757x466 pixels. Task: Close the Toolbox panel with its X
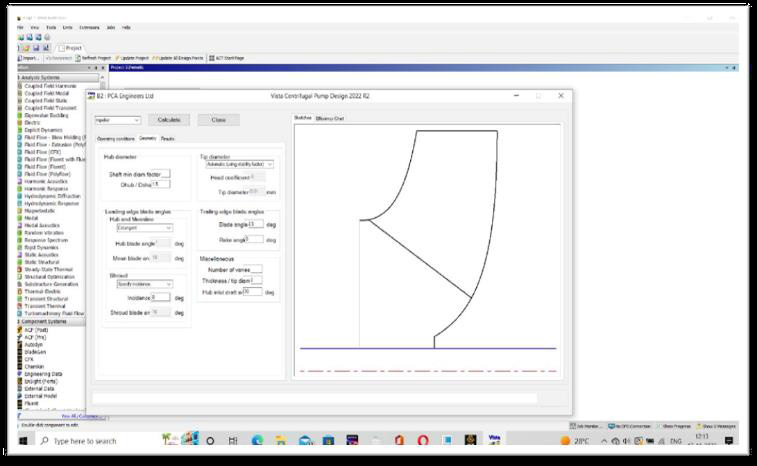[103, 68]
